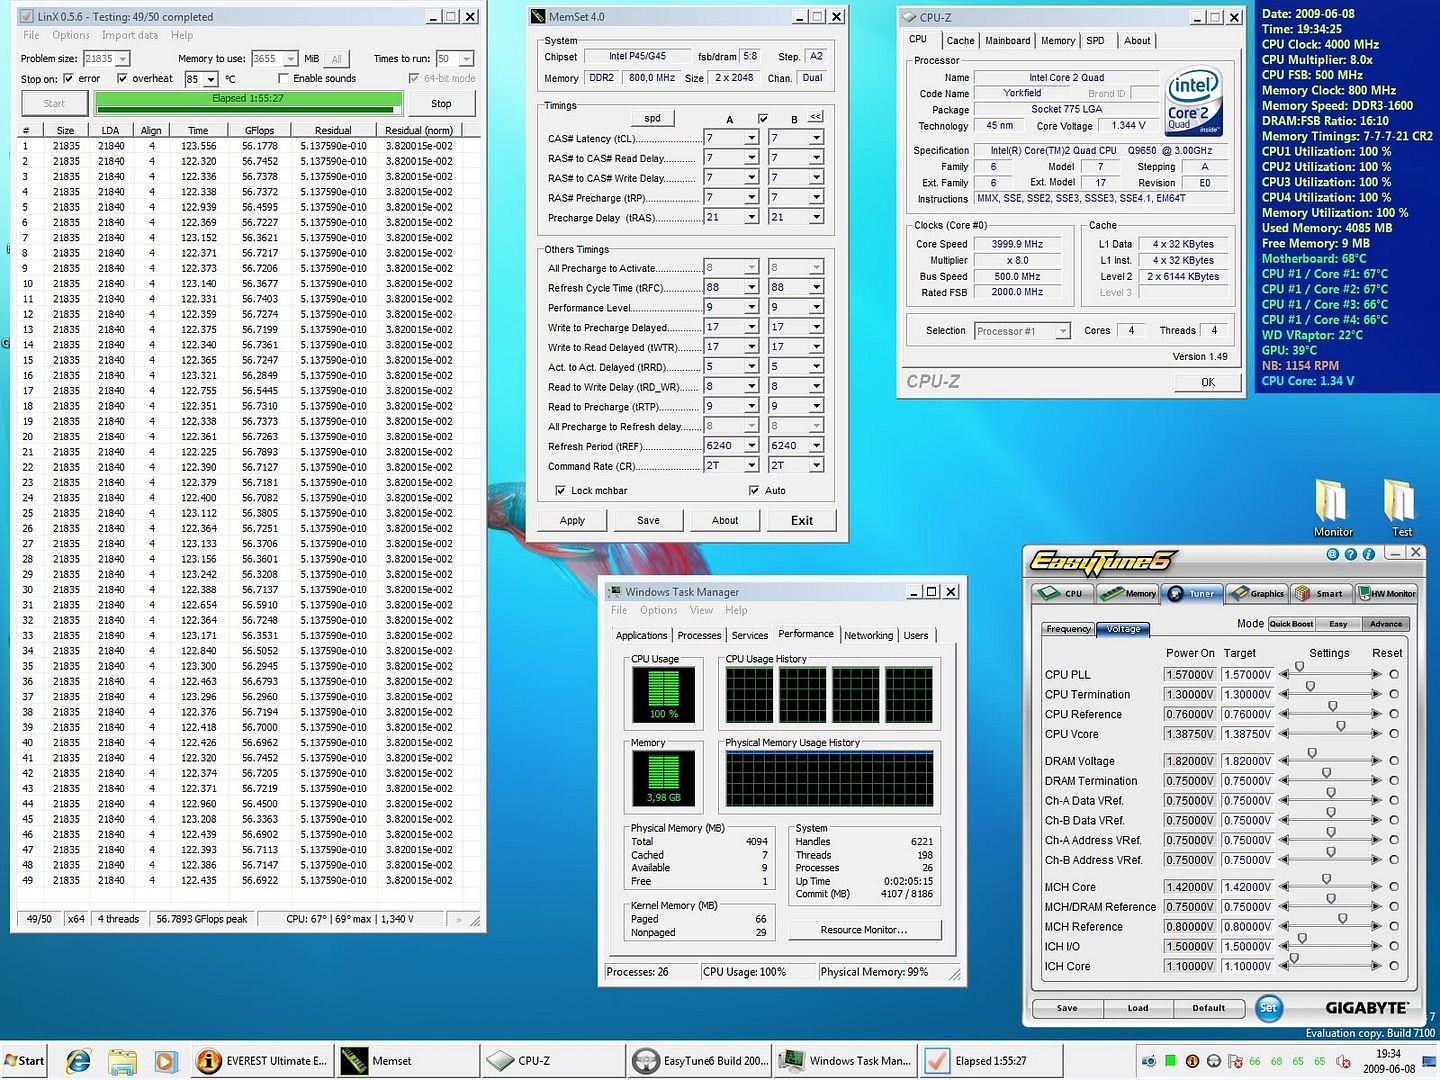Screen dimensions: 1440x1080
Task: Expand Performance Level column A dropdown
Action: (x=751, y=307)
